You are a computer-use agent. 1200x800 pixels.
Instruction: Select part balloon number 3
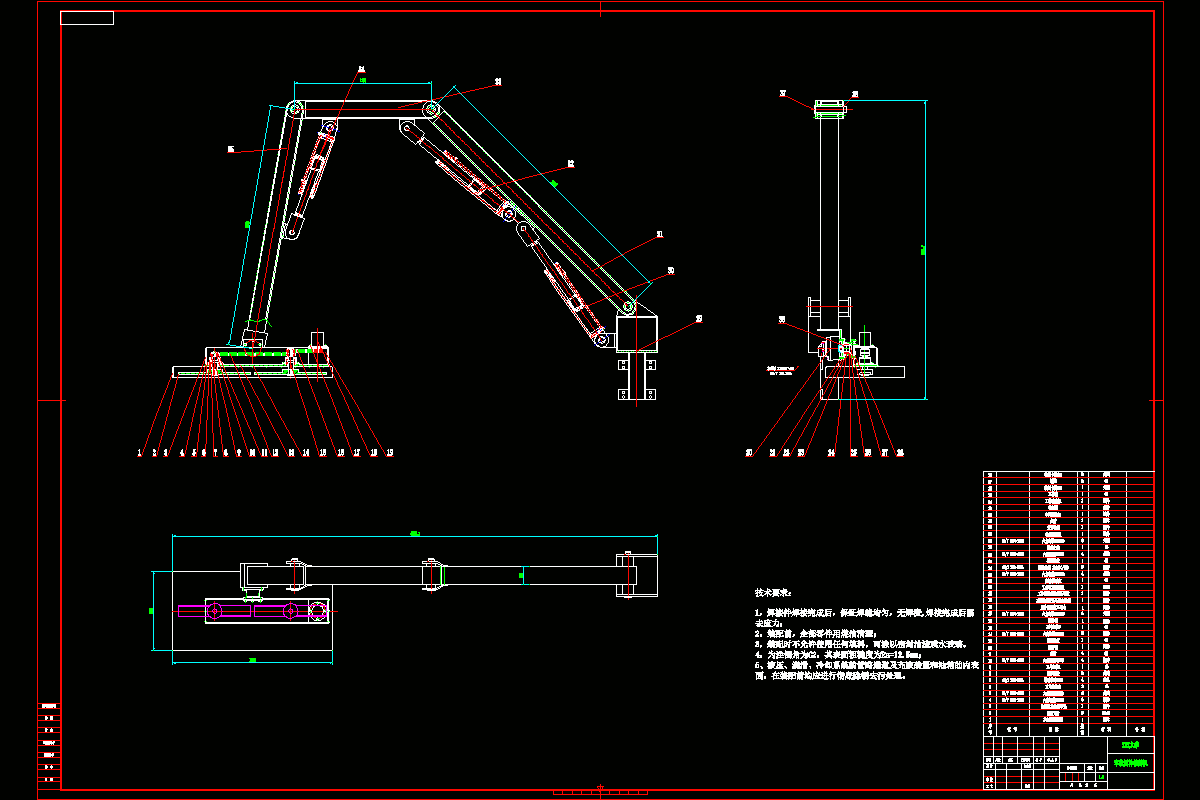[x=166, y=453]
